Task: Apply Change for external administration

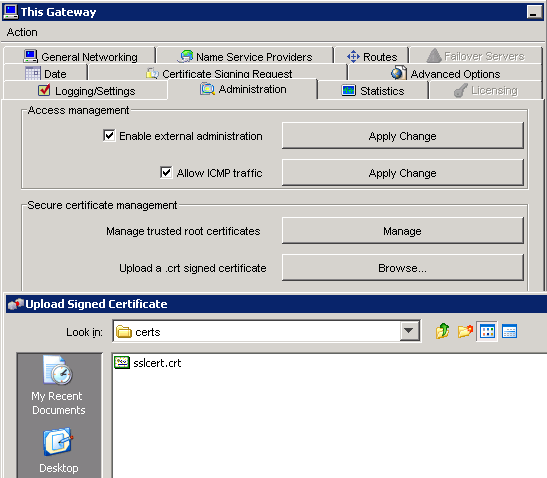Action: pyautogui.click(x=403, y=135)
